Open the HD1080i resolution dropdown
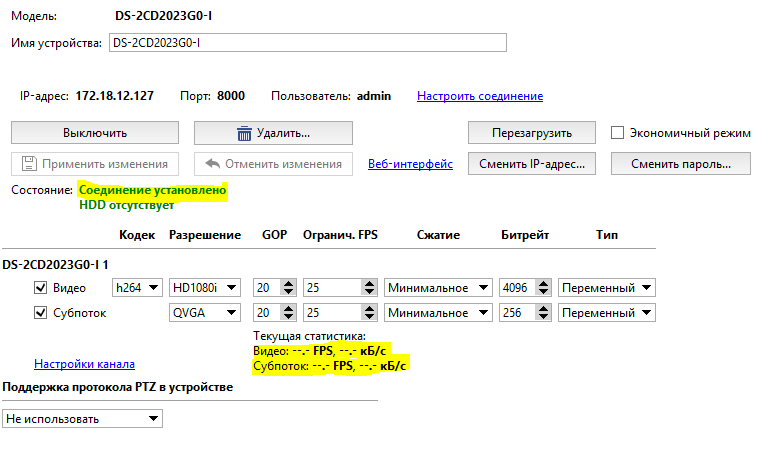The width and height of the screenshot is (770, 454). pyautogui.click(x=205, y=288)
